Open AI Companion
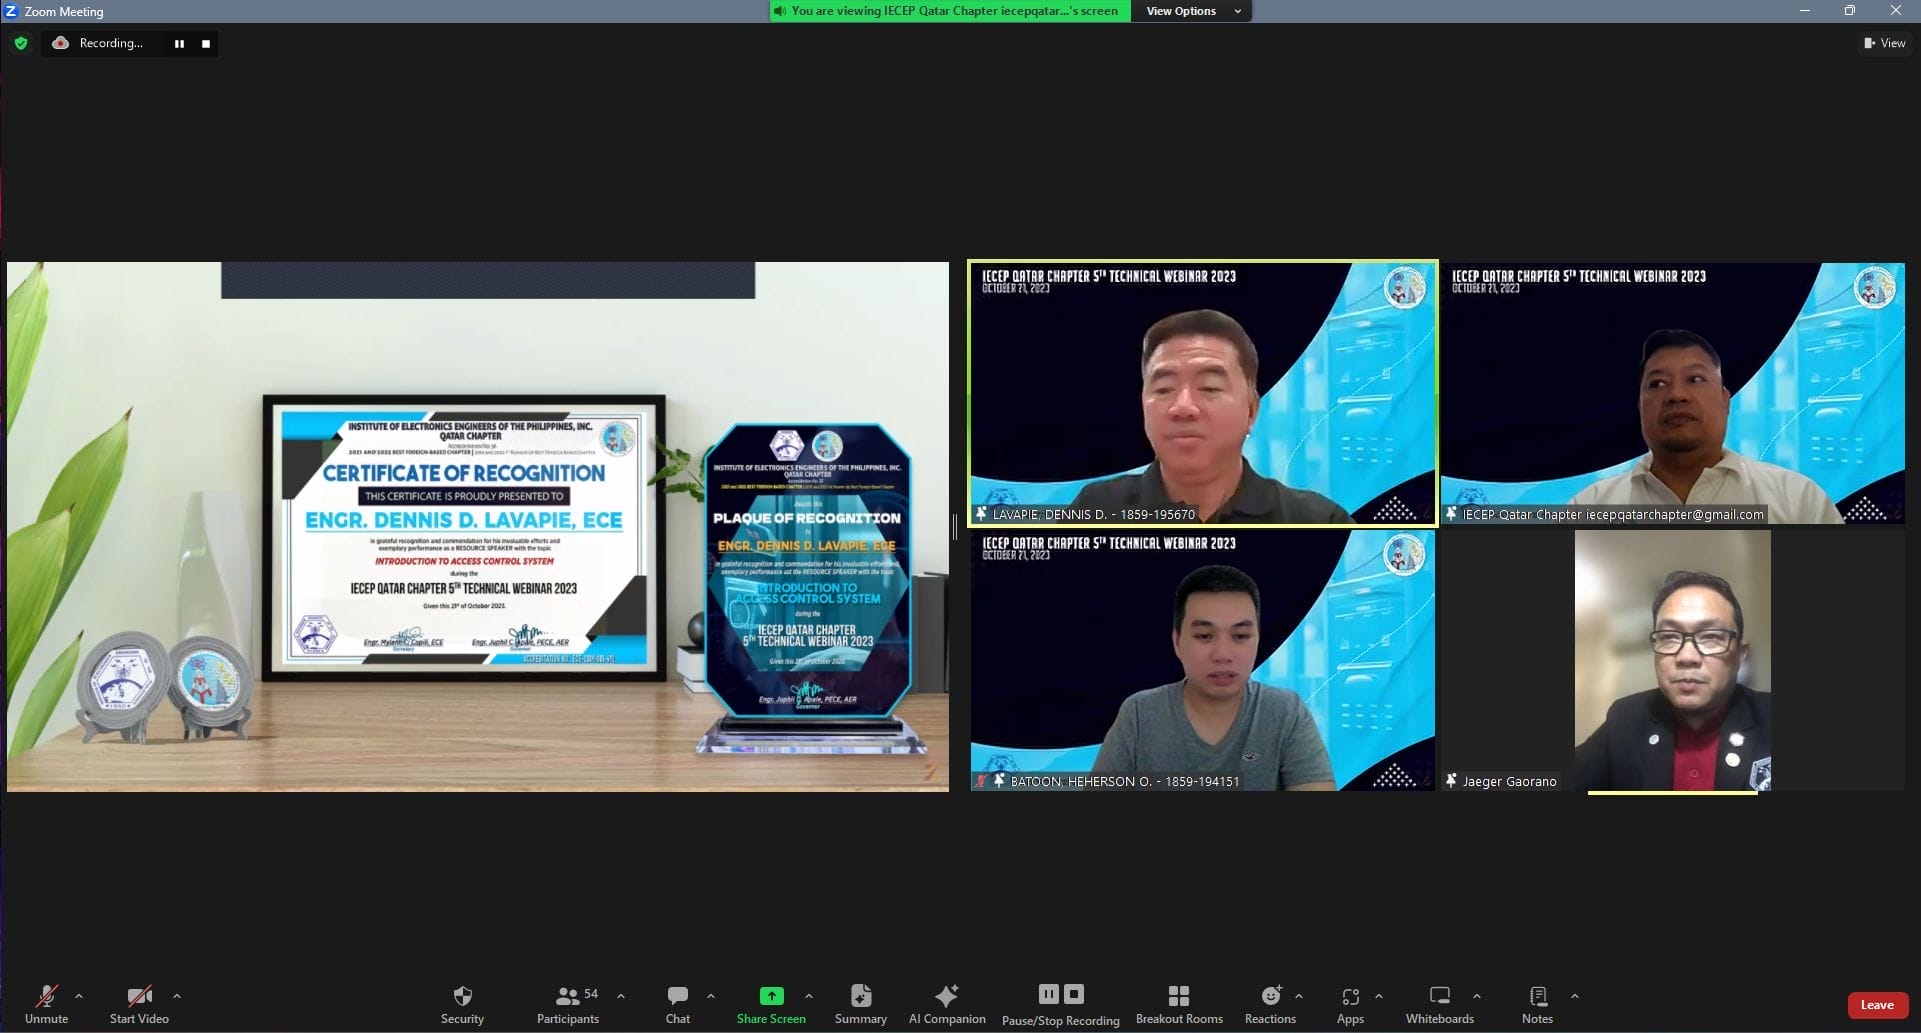This screenshot has height=1033, width=1921. pos(947,1004)
